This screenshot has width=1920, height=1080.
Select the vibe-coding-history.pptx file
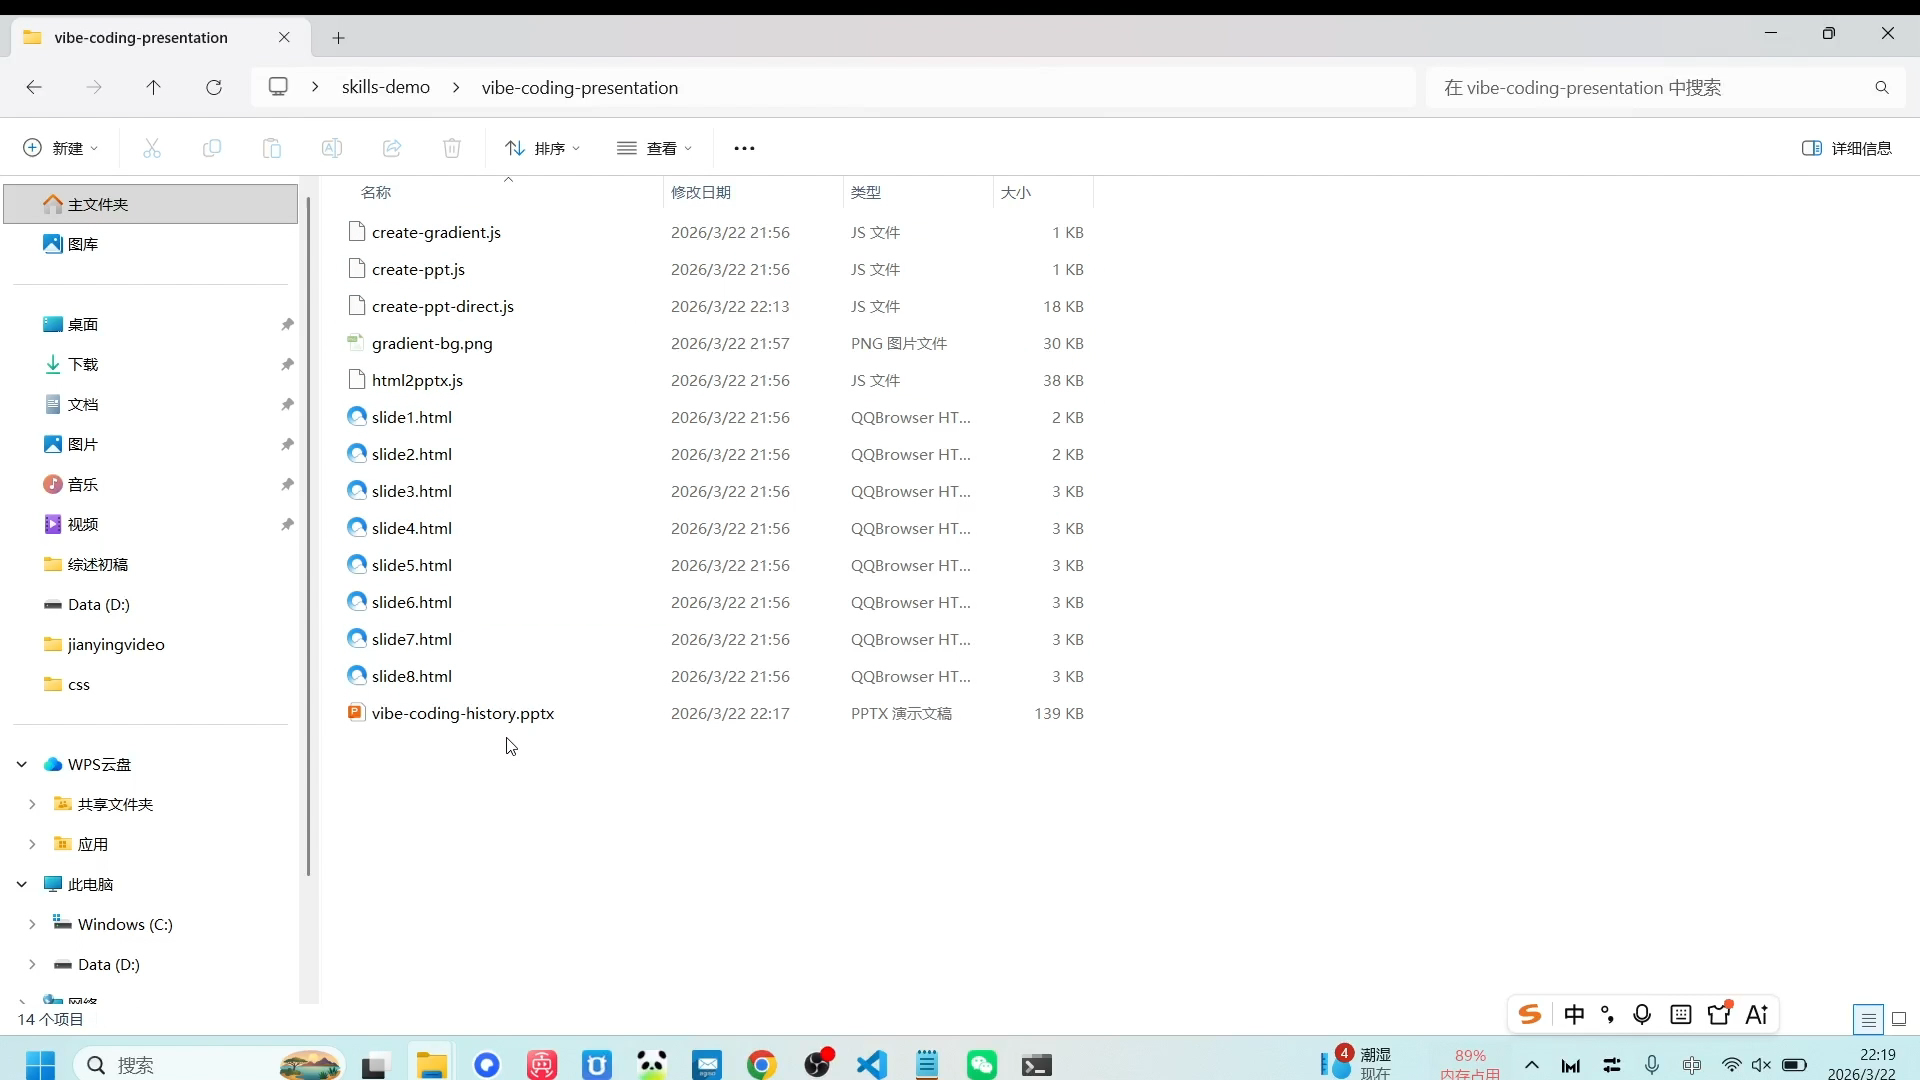(462, 714)
